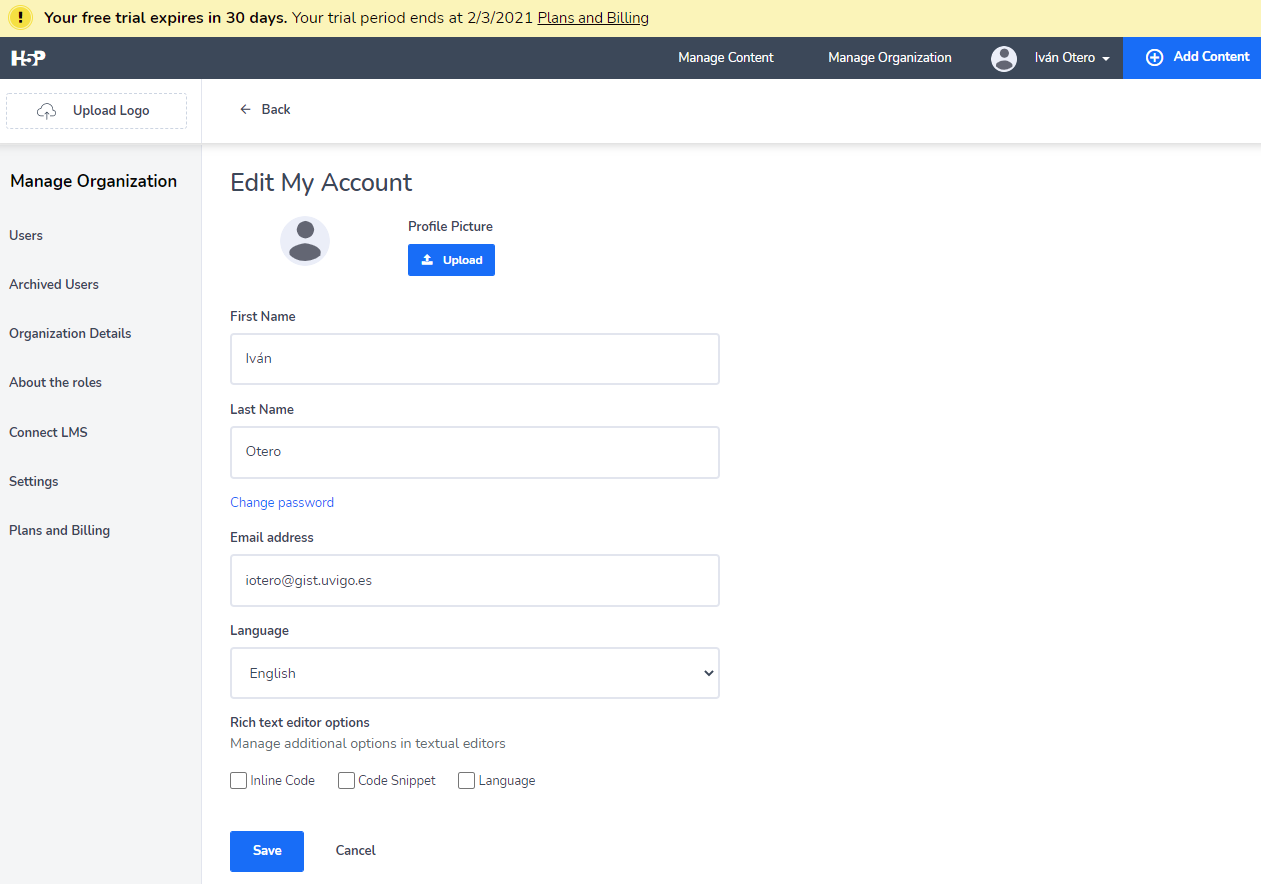Click the cloud upload icon beside Upload Logo

(46, 111)
